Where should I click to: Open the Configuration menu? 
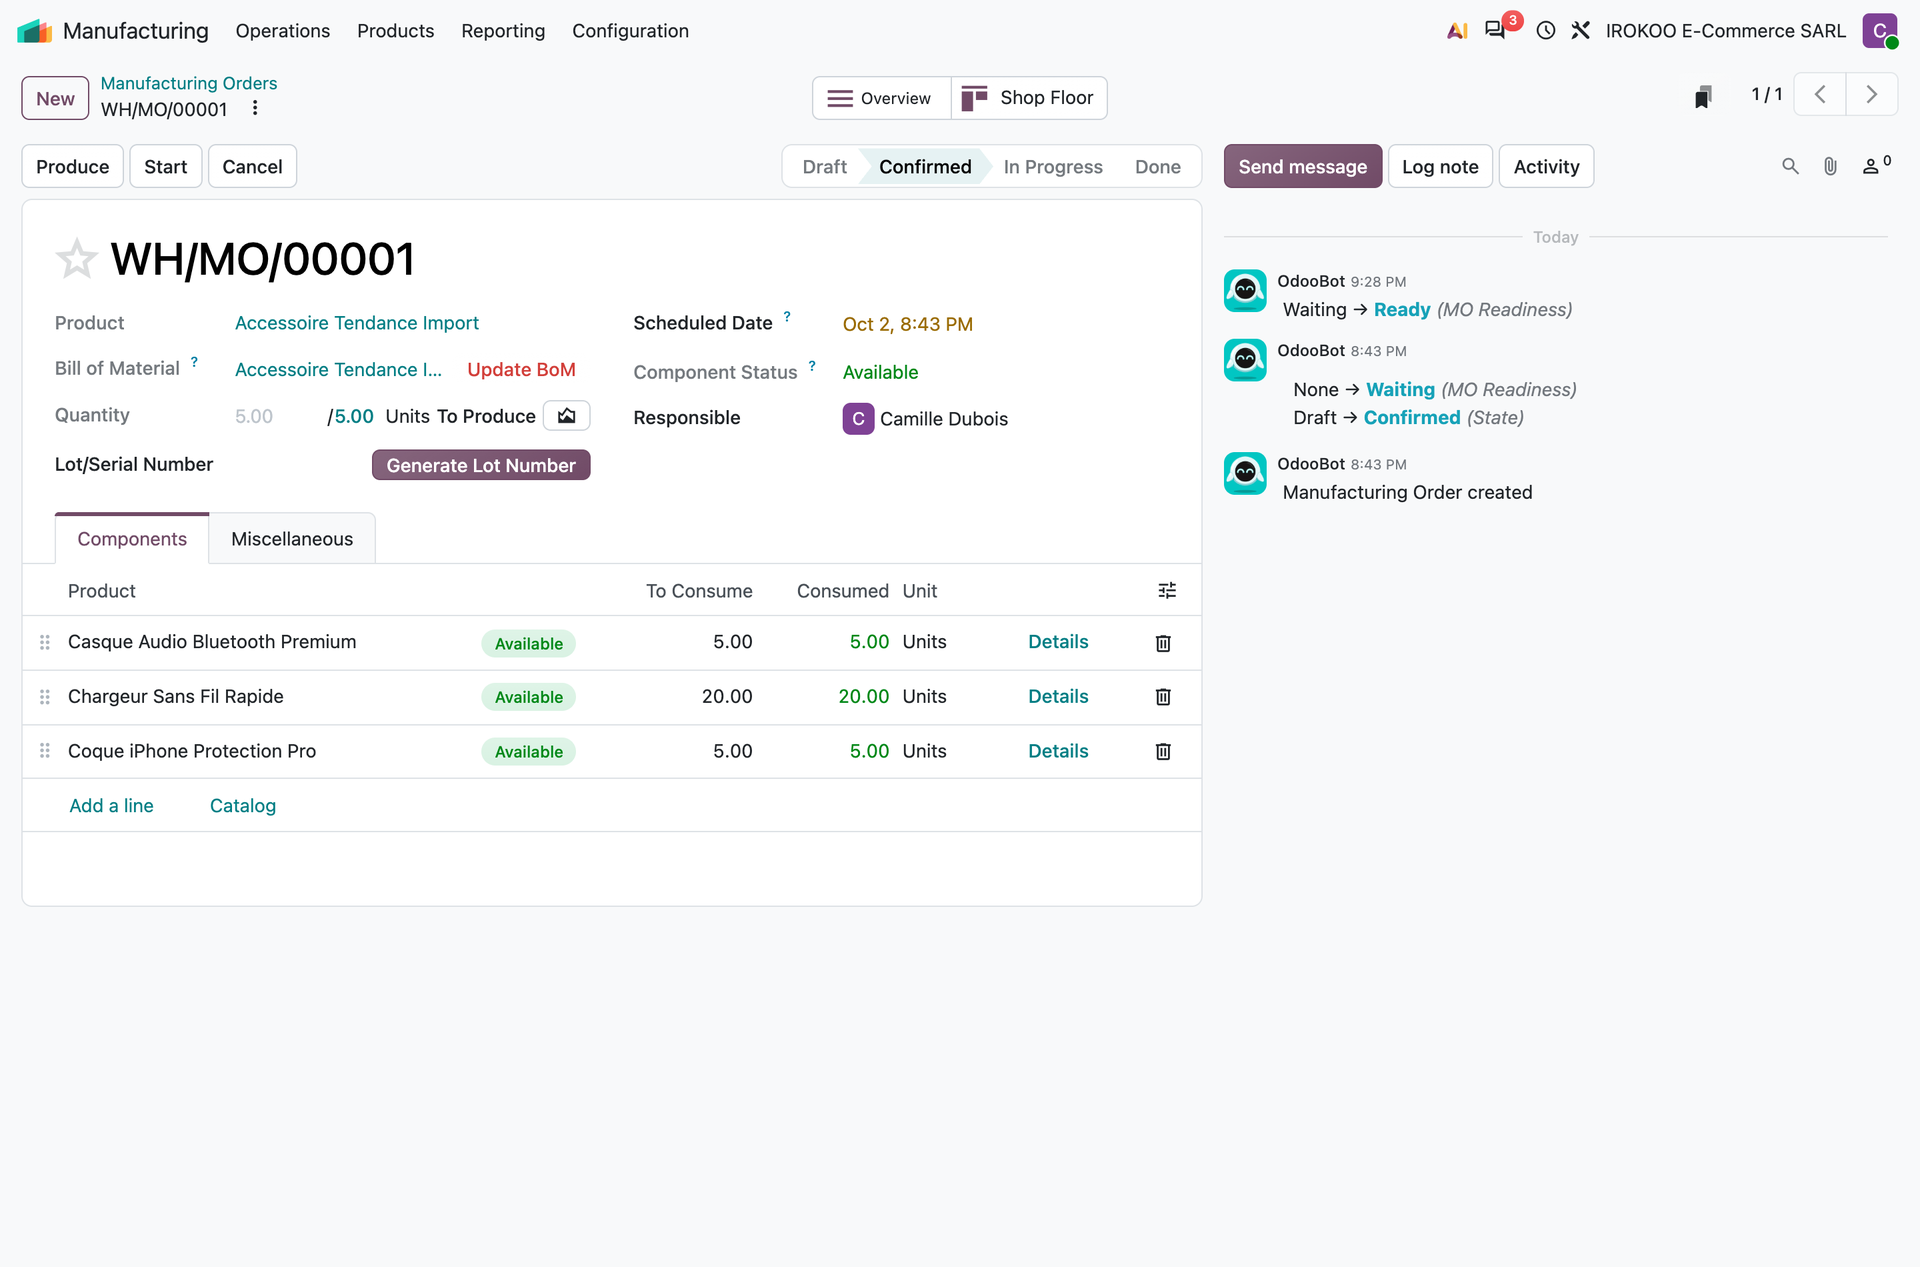[630, 31]
